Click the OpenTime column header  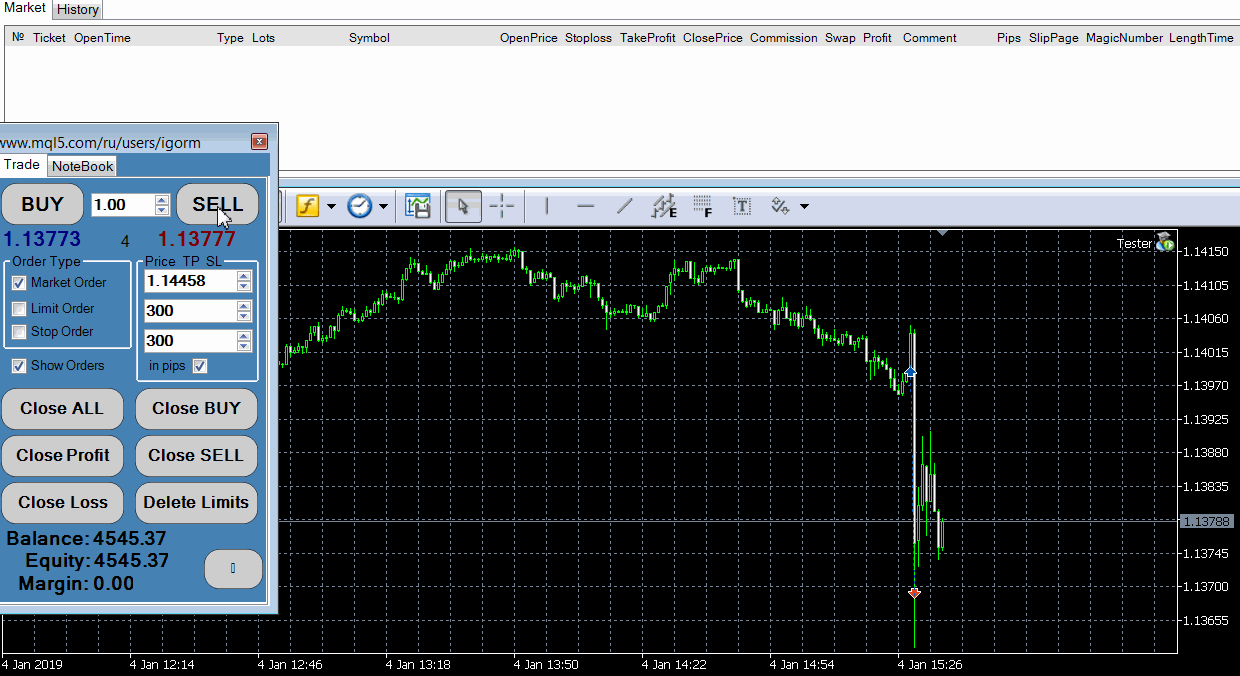coord(102,38)
